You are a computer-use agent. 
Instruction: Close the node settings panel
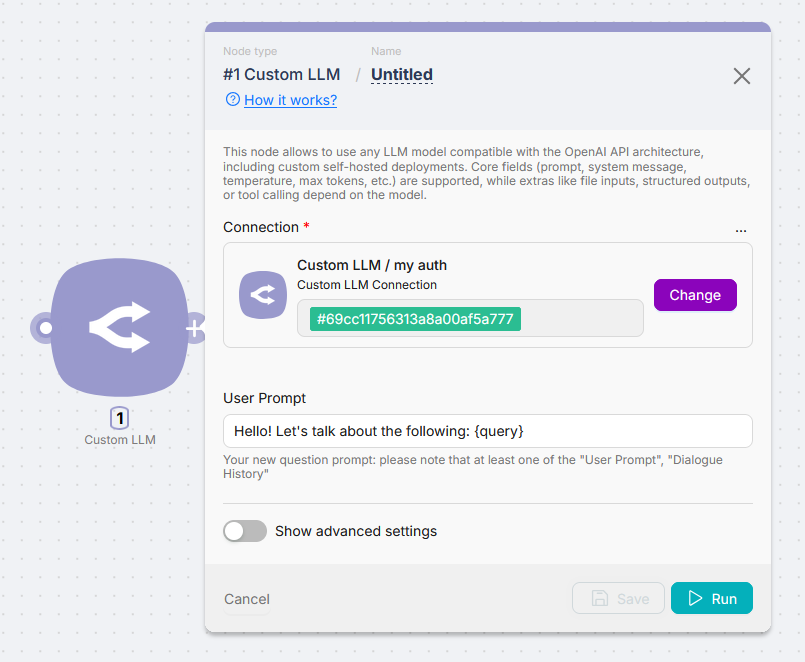pyautogui.click(x=741, y=76)
